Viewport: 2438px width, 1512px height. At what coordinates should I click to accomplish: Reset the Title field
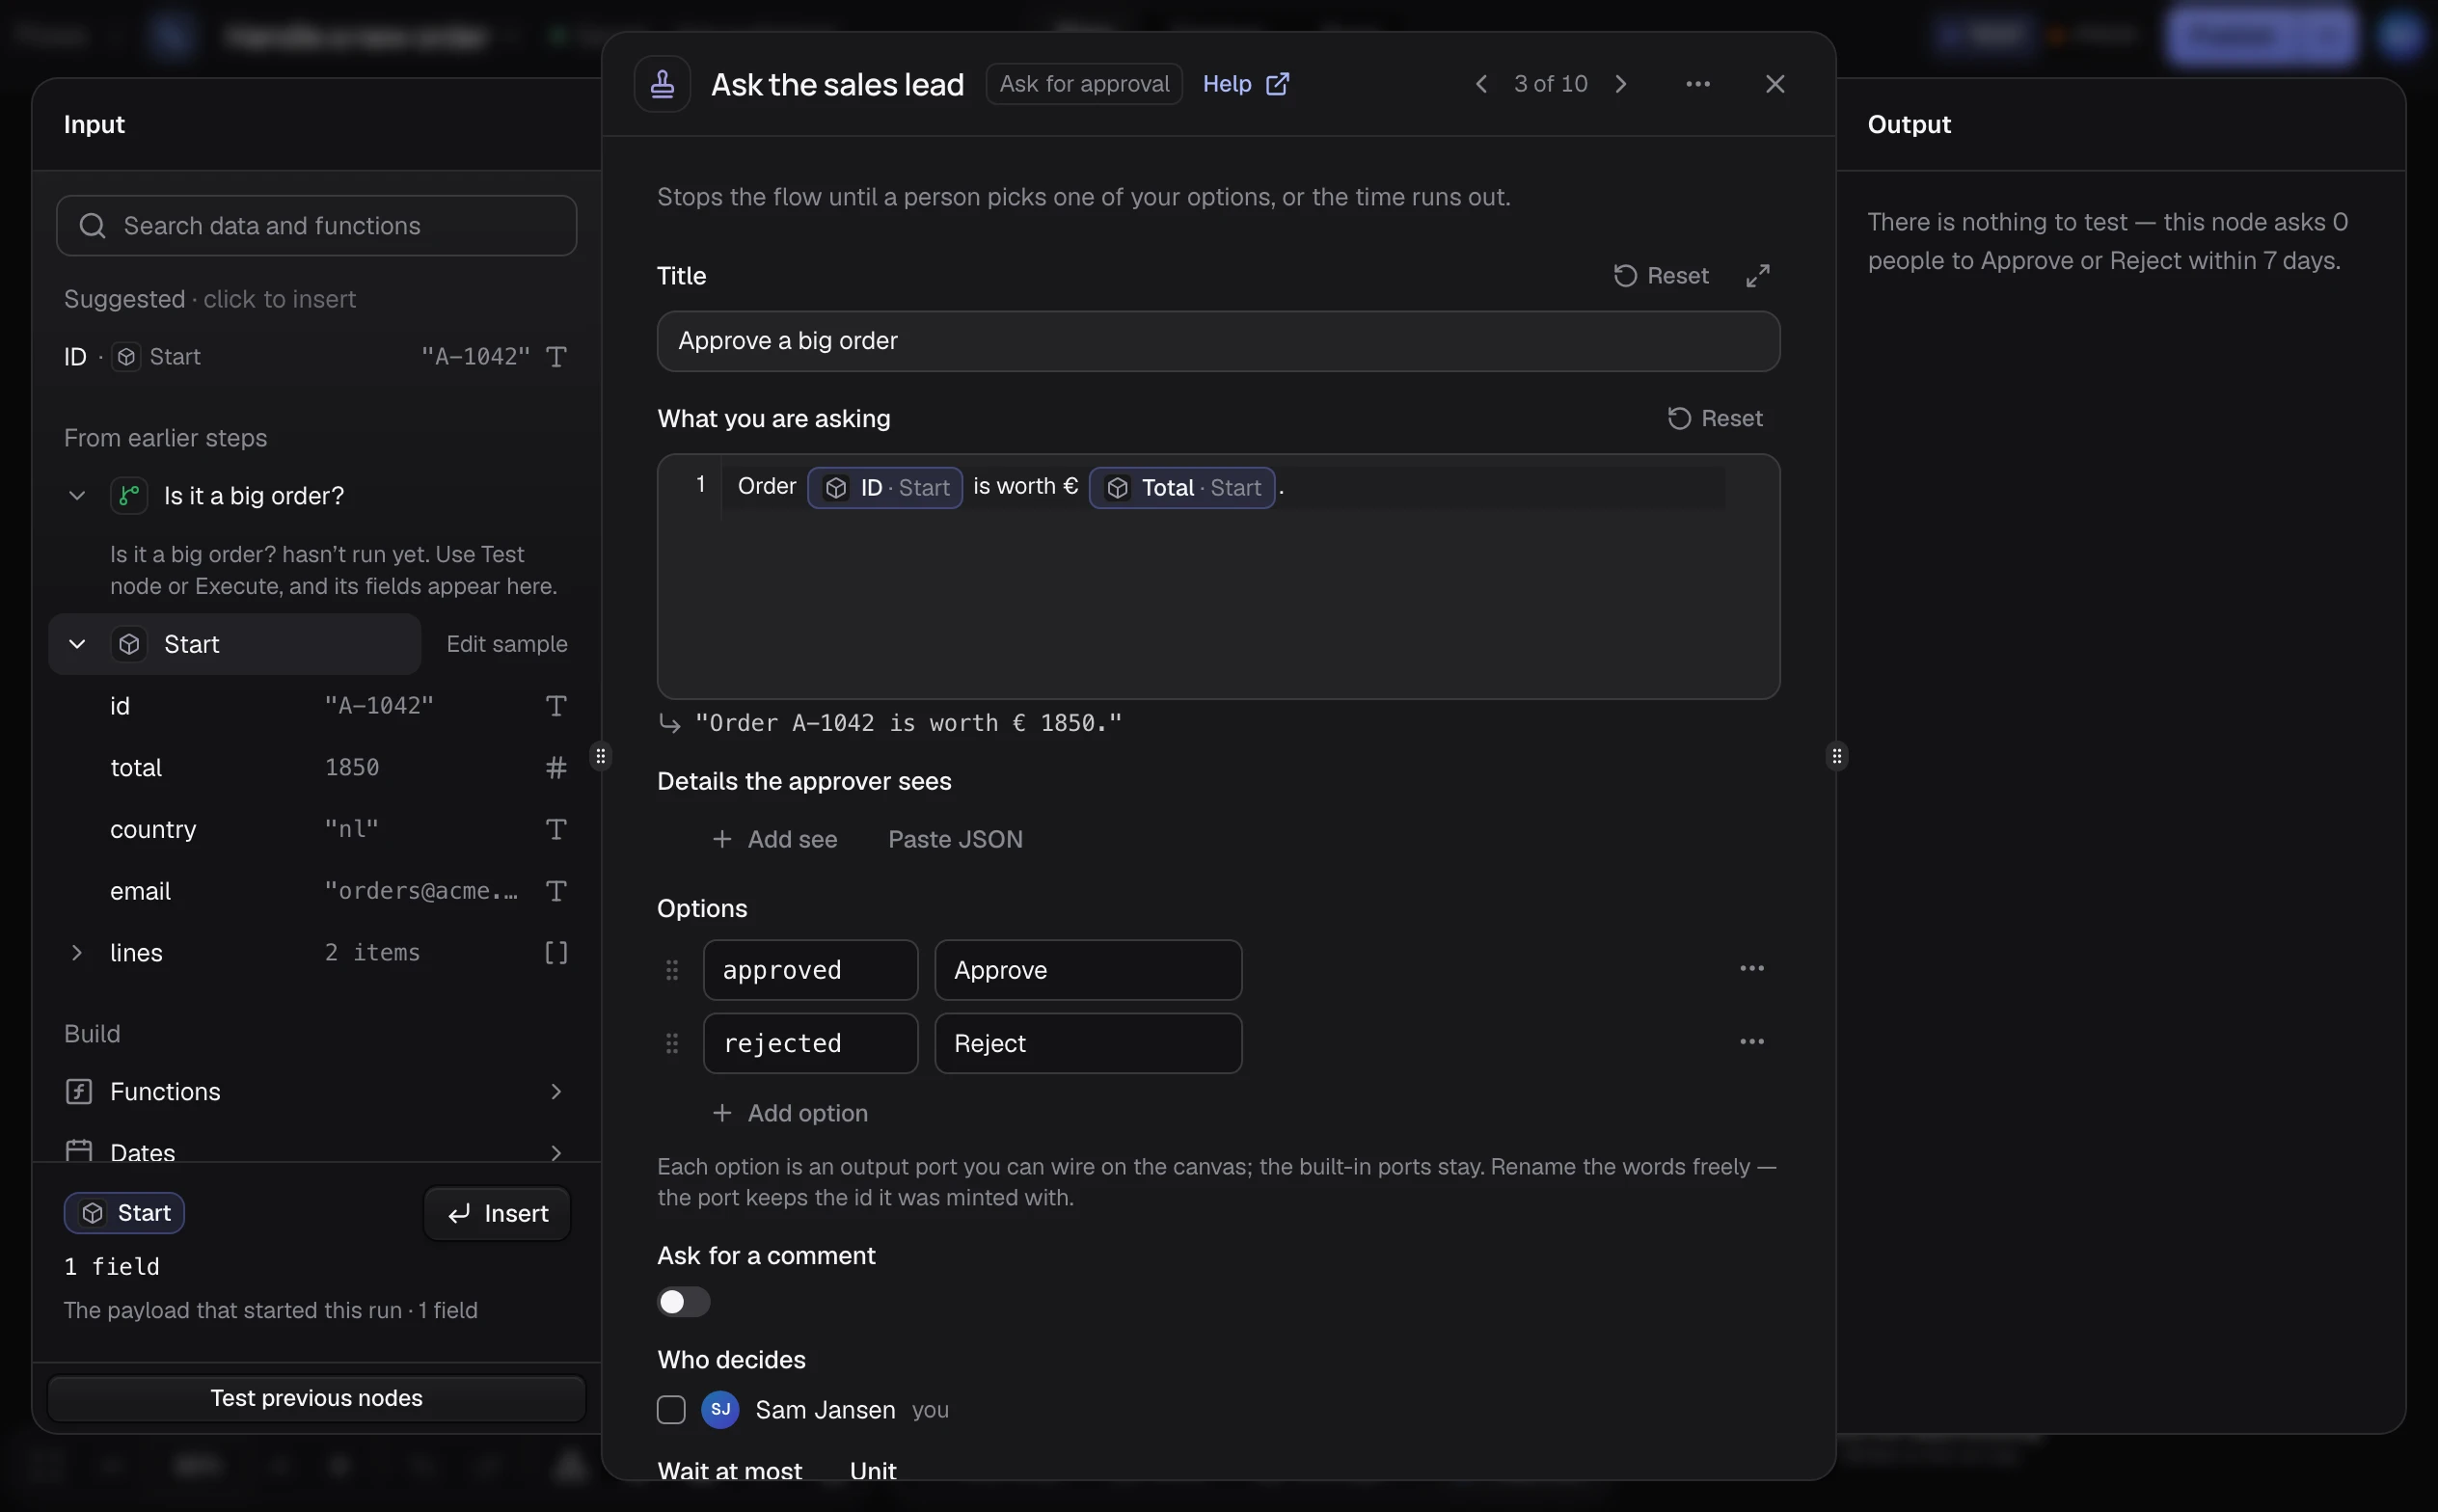click(1661, 276)
